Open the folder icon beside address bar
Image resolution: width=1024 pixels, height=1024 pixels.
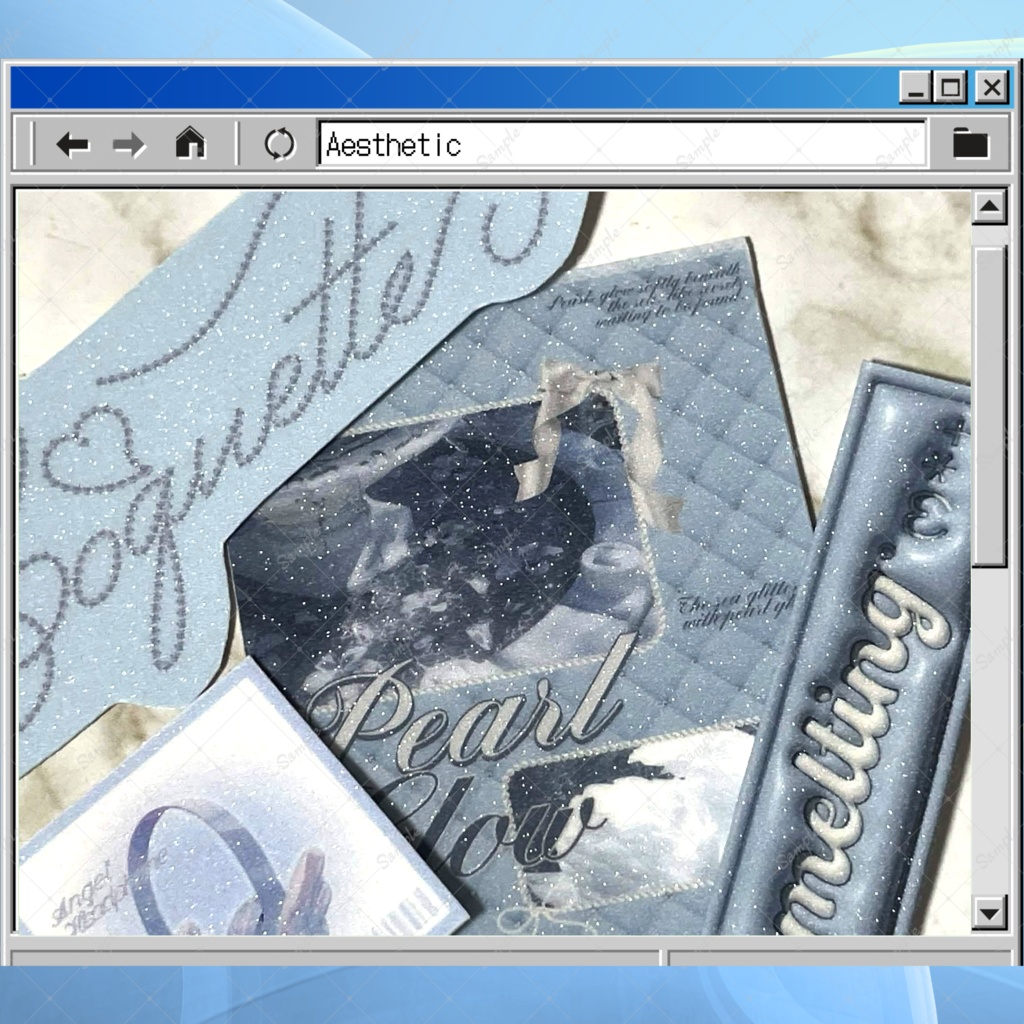click(970, 143)
